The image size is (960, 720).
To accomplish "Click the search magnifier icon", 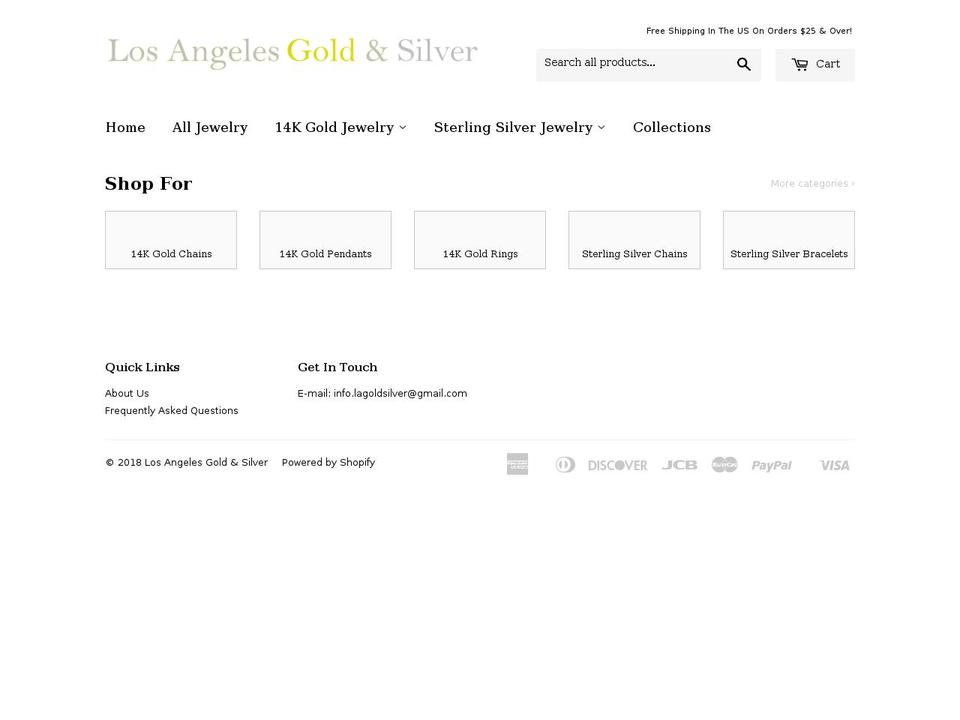I will [743, 64].
